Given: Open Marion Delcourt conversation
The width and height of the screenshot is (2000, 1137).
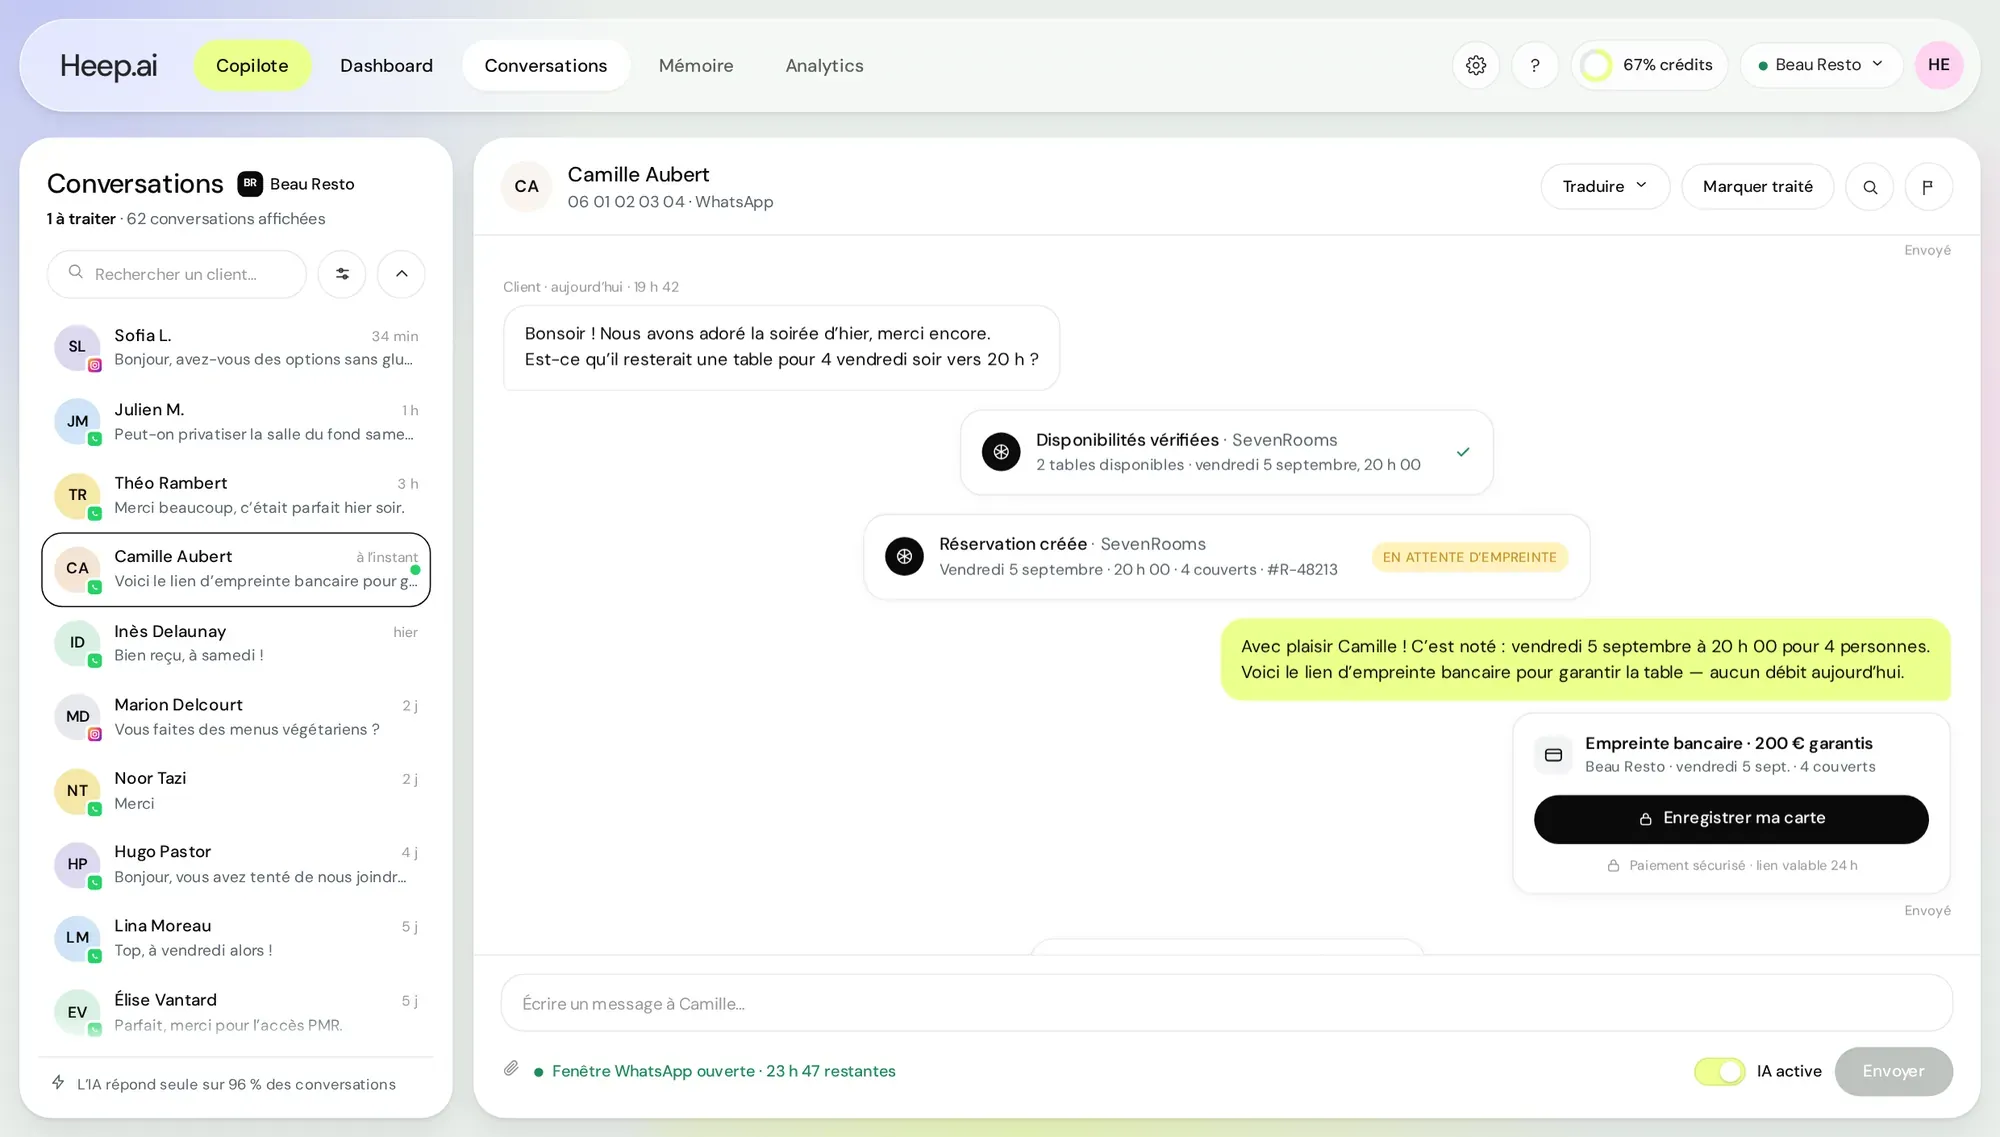Looking at the screenshot, I should click(x=236, y=717).
